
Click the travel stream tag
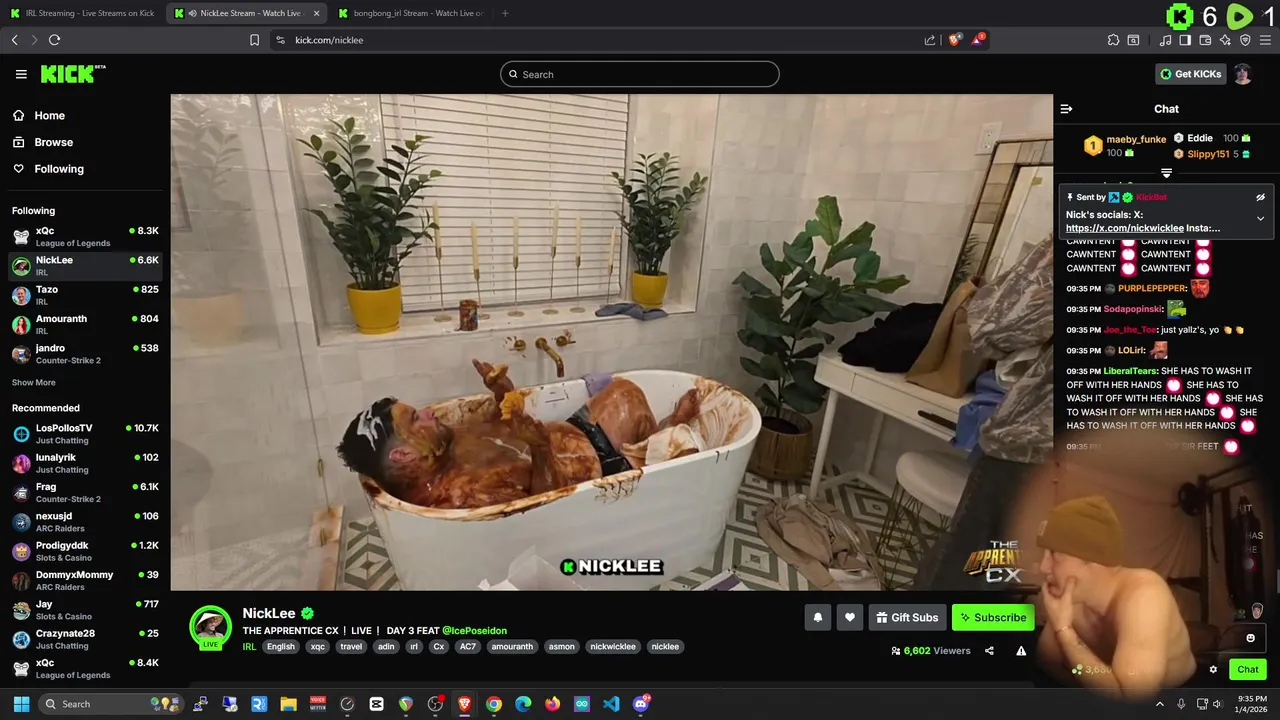[351, 647]
